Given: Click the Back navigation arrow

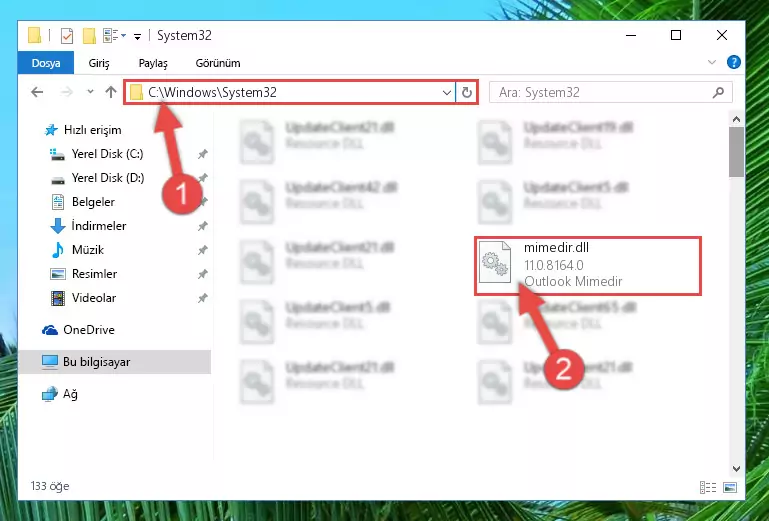Looking at the screenshot, I should [x=37, y=92].
